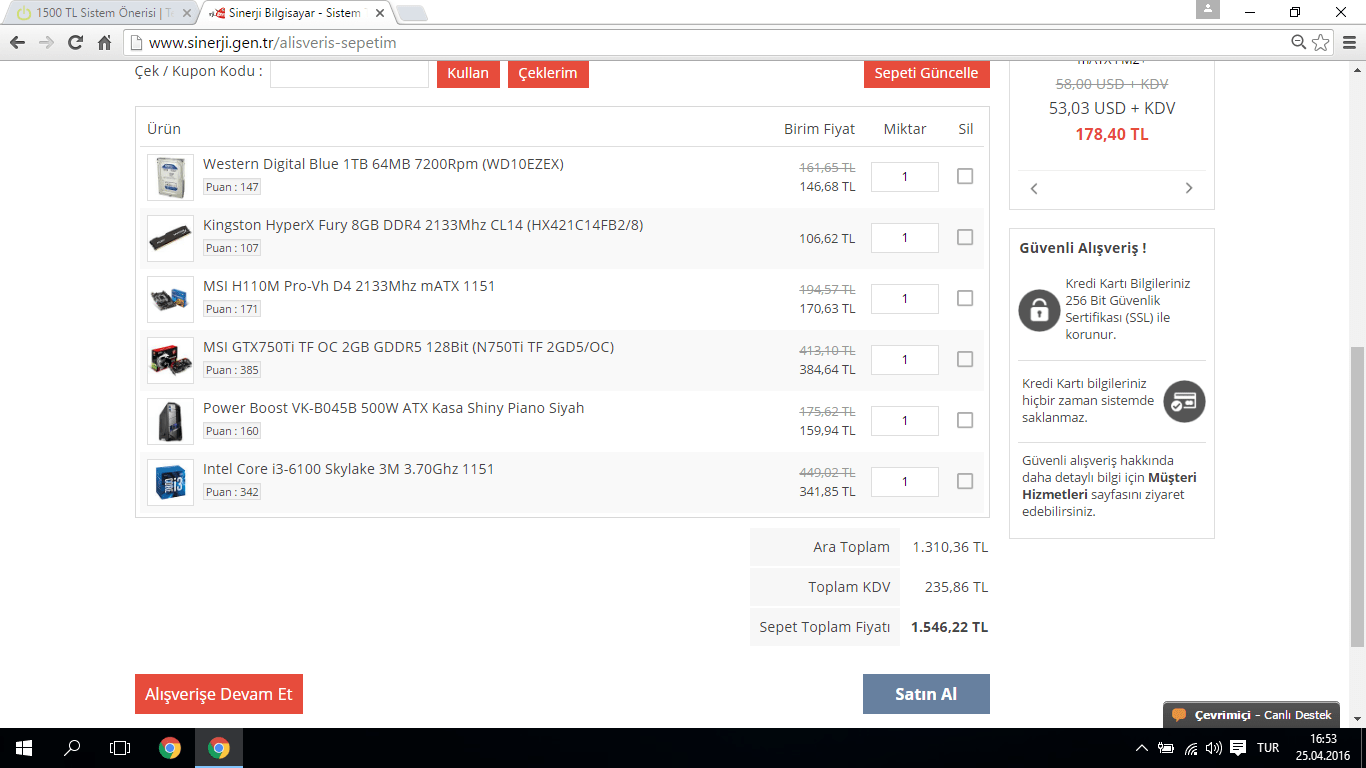Open the Intel Core i3-6100 thumbnail
The image size is (1366, 768).
[170, 482]
